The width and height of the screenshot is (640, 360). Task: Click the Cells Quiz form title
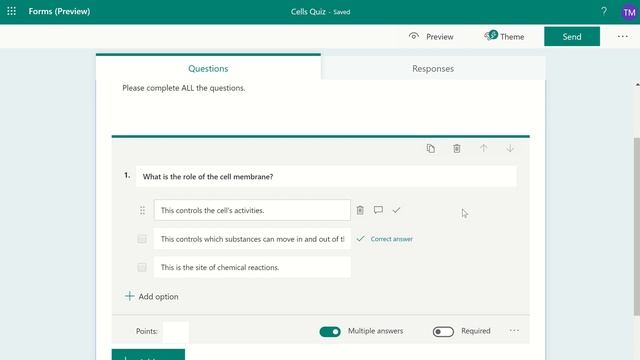pyautogui.click(x=308, y=12)
